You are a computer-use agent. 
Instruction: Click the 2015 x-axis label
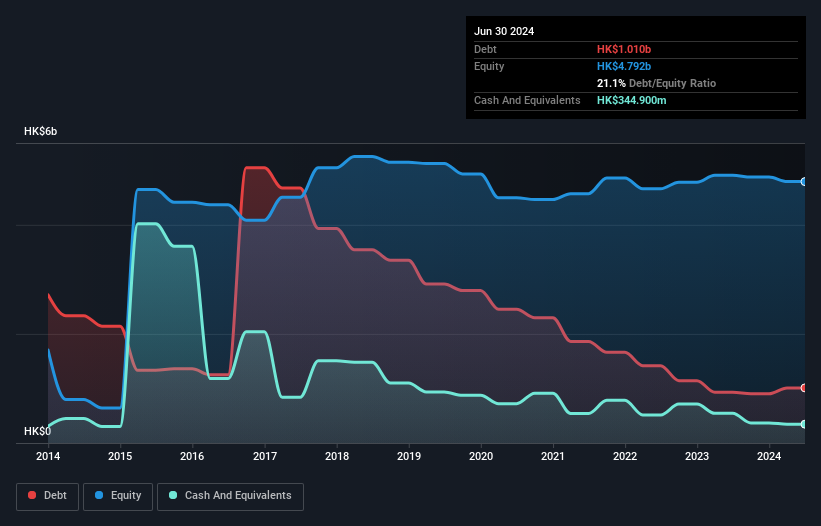tap(120, 456)
